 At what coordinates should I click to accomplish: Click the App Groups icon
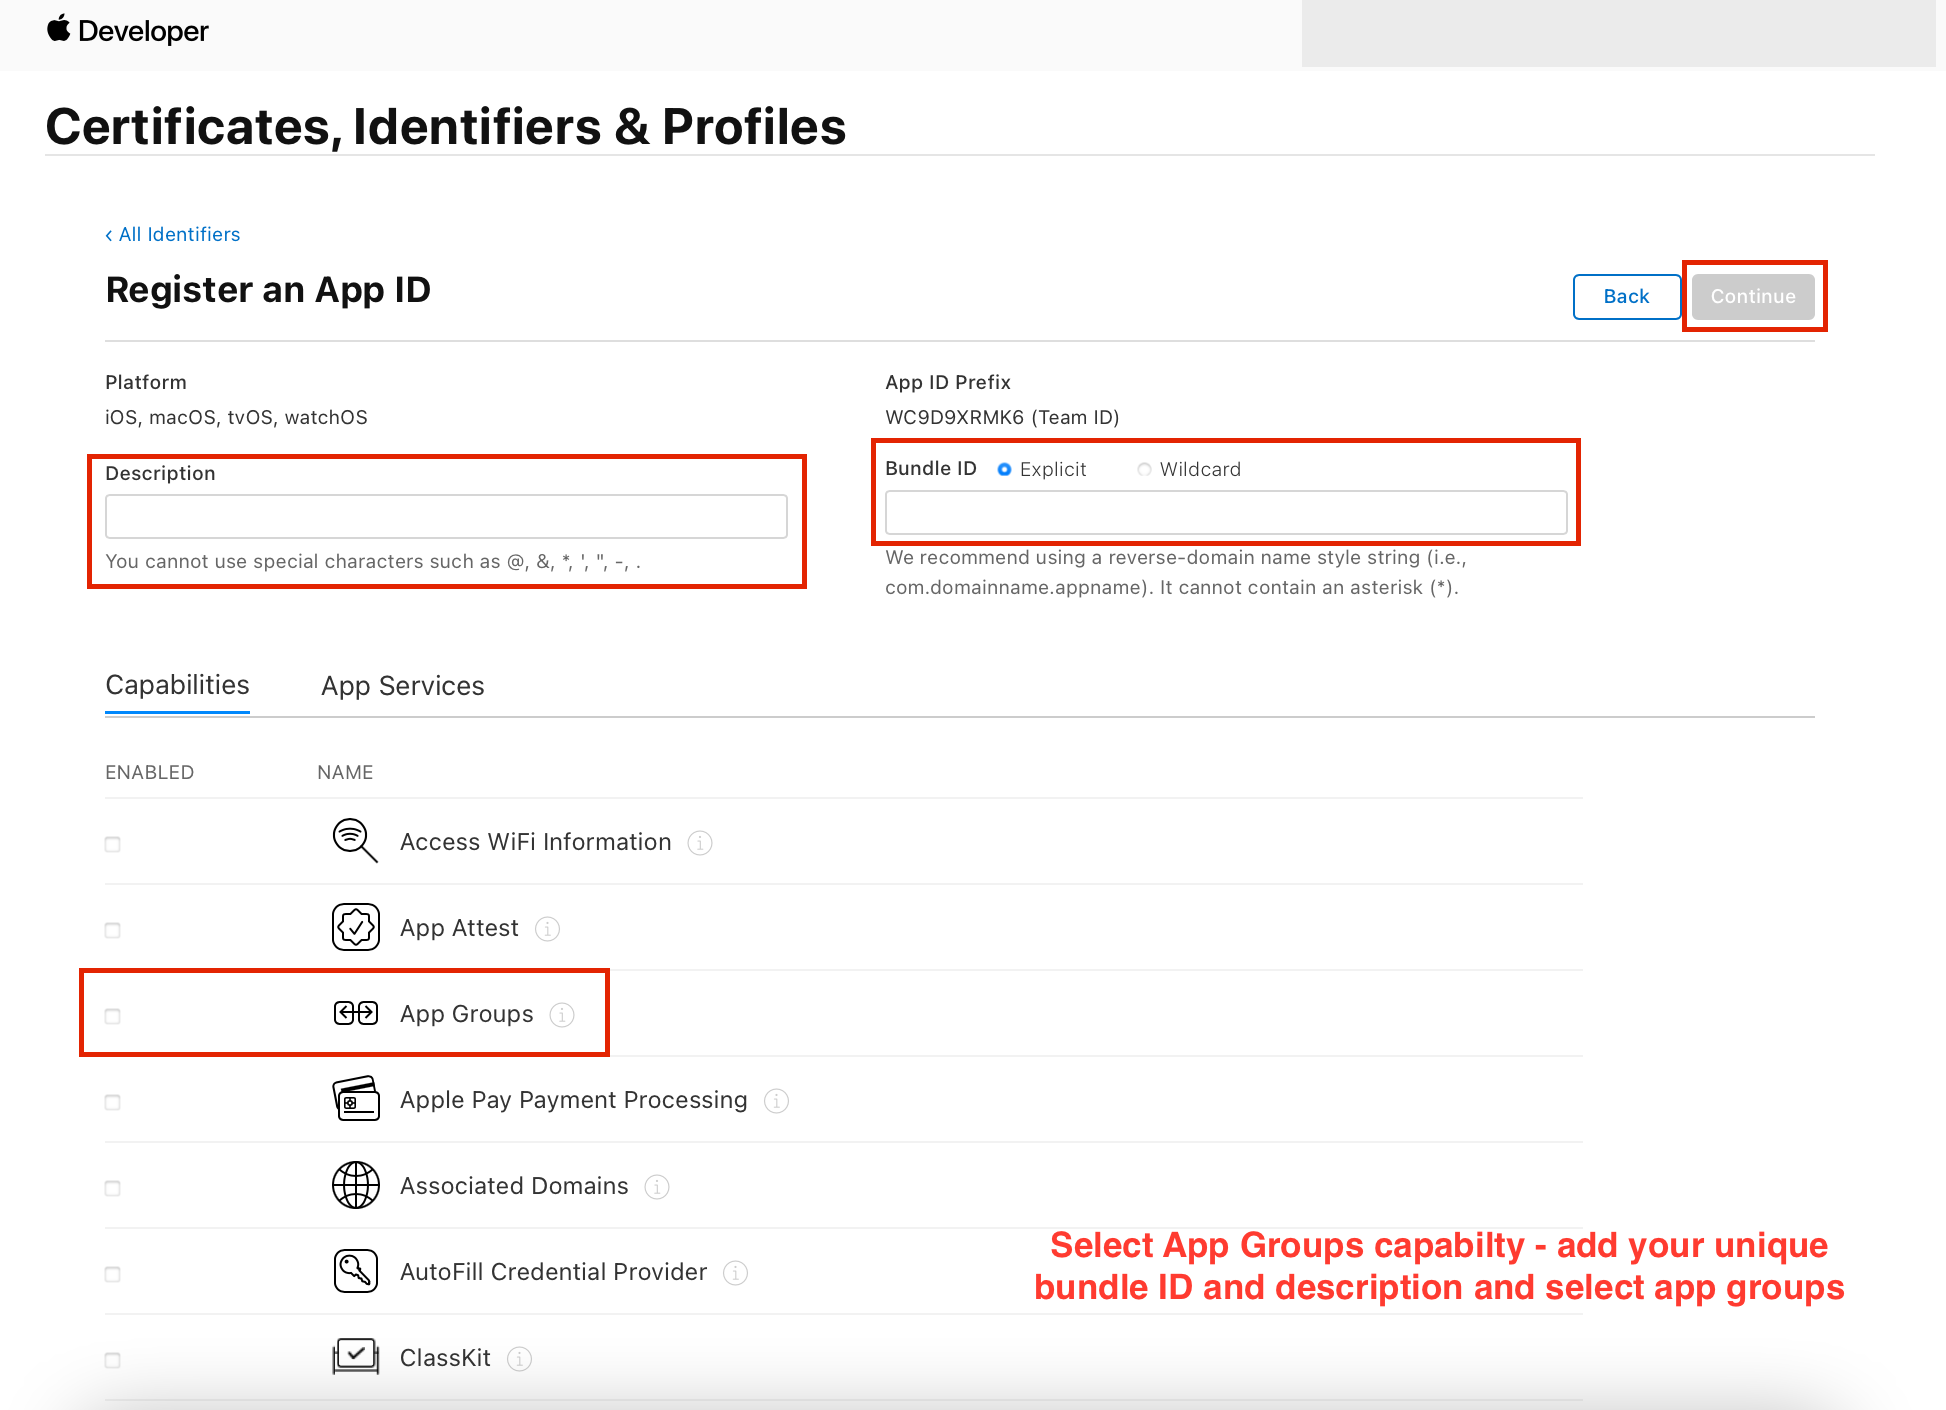click(x=355, y=1013)
